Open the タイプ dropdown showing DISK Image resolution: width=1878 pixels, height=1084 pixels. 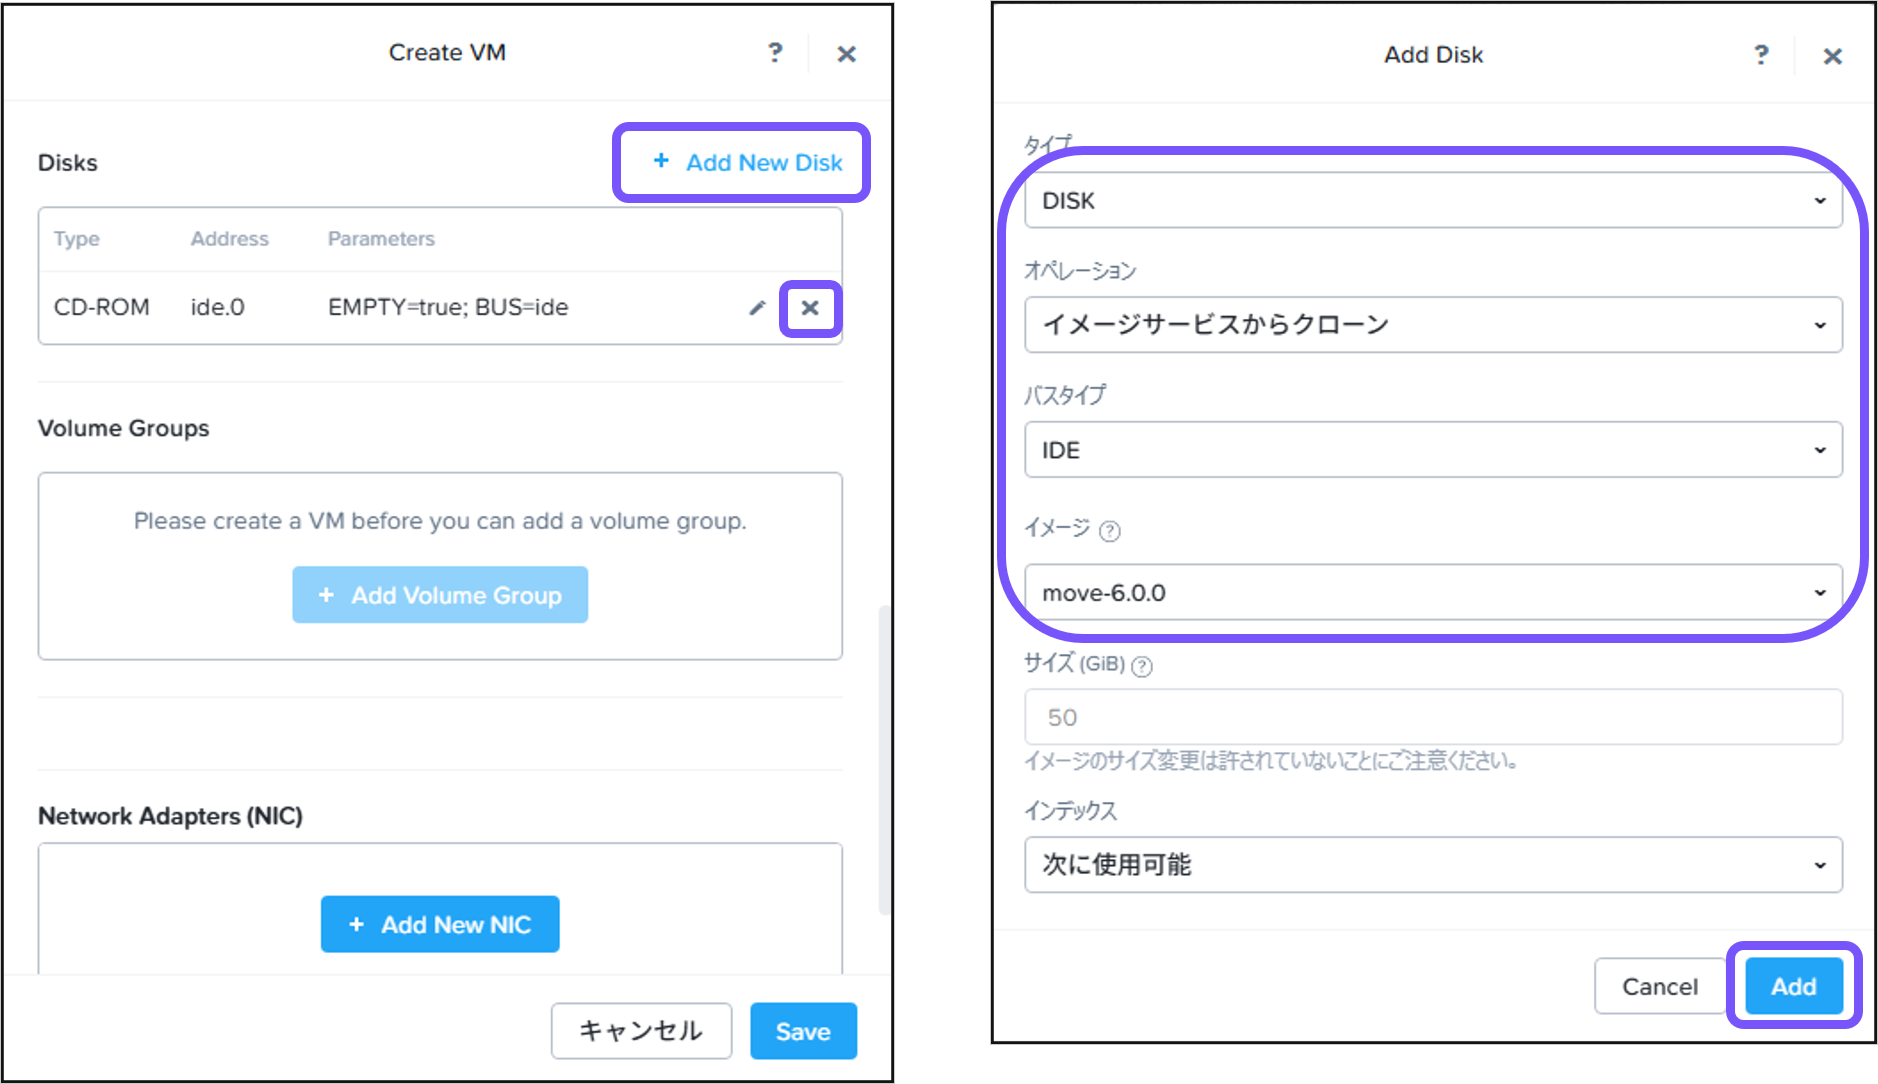1432,201
